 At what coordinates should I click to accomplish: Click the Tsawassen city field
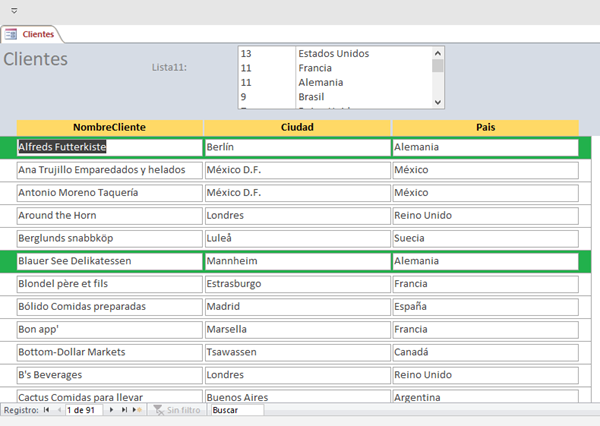297,353
